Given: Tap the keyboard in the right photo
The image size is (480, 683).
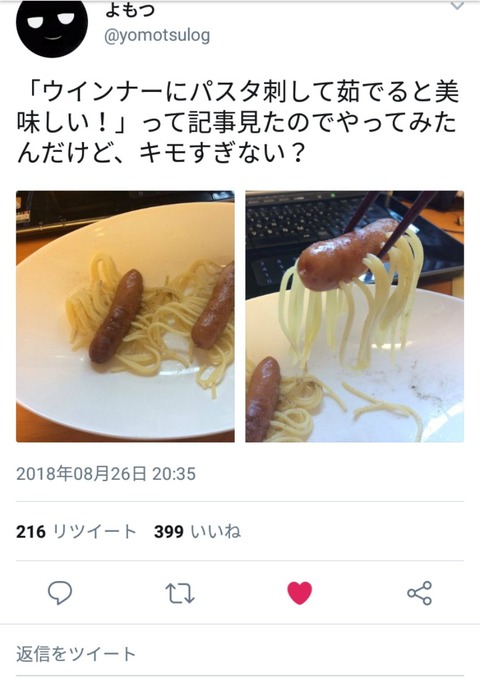Looking at the screenshot, I should [x=305, y=231].
